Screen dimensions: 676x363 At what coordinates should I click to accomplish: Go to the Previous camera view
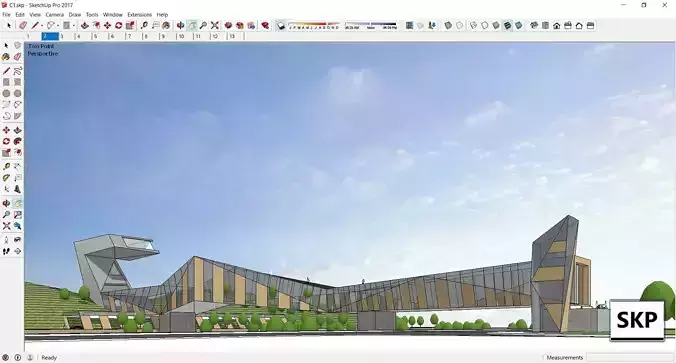click(x=17, y=226)
